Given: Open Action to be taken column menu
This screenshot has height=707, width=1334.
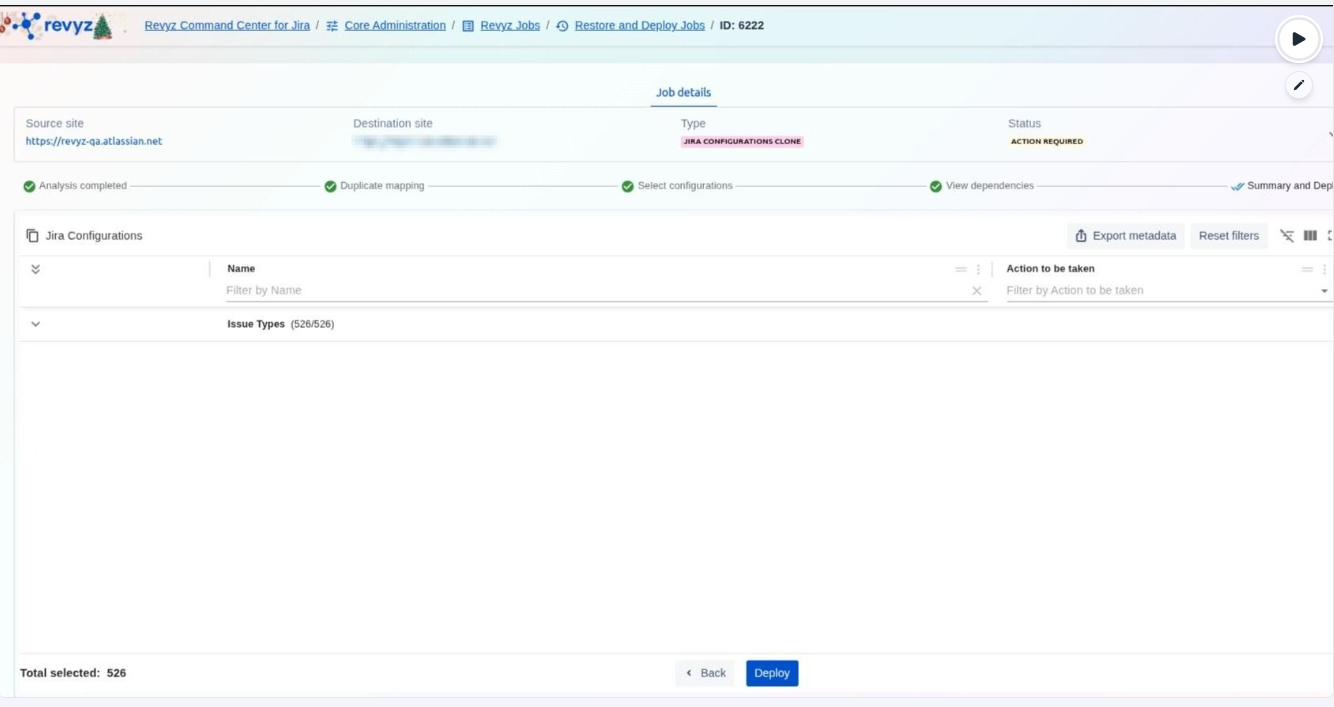Looking at the screenshot, I should coord(1325,269).
